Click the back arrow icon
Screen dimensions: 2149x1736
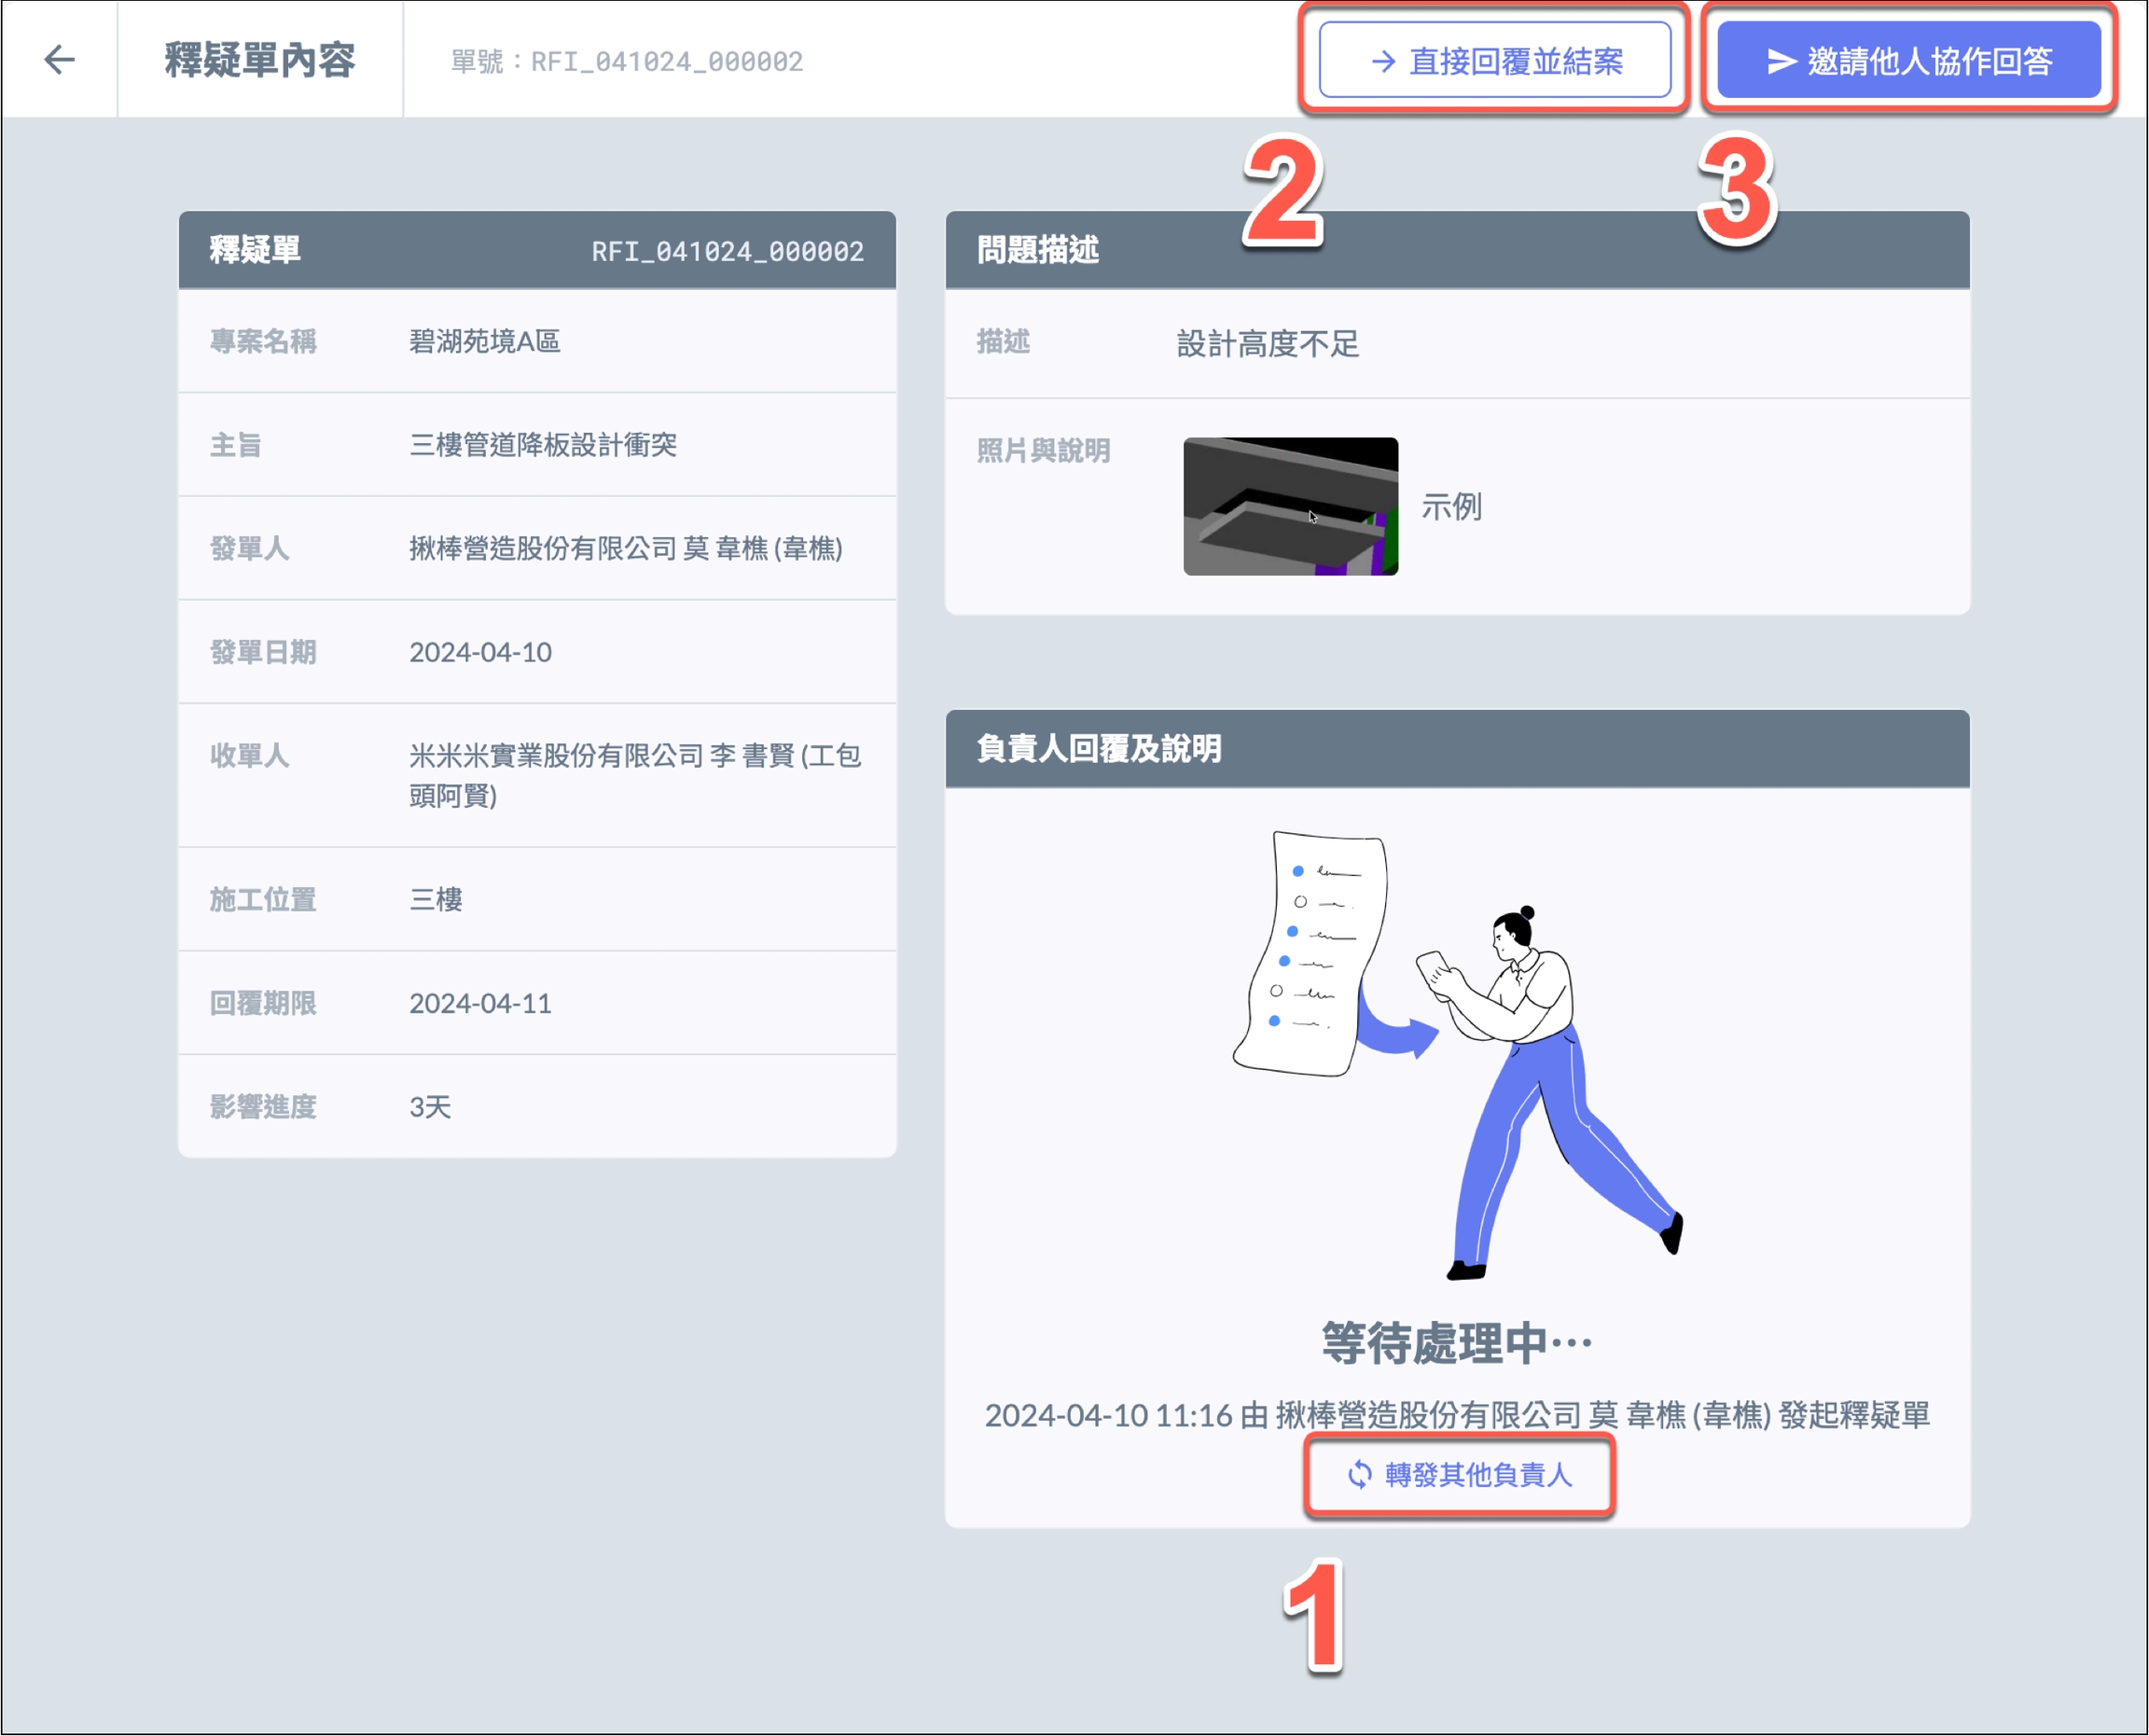click(x=60, y=60)
